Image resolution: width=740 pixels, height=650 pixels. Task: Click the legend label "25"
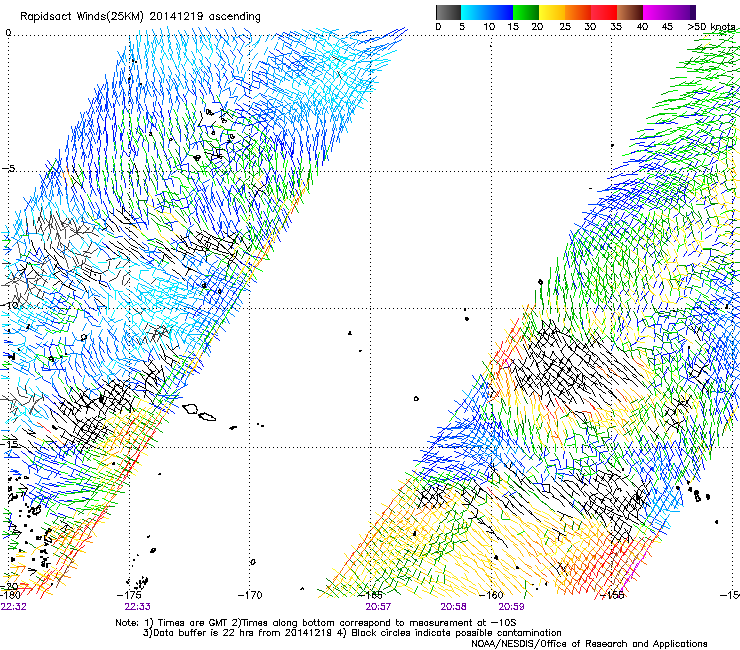pyautogui.click(x=565, y=27)
